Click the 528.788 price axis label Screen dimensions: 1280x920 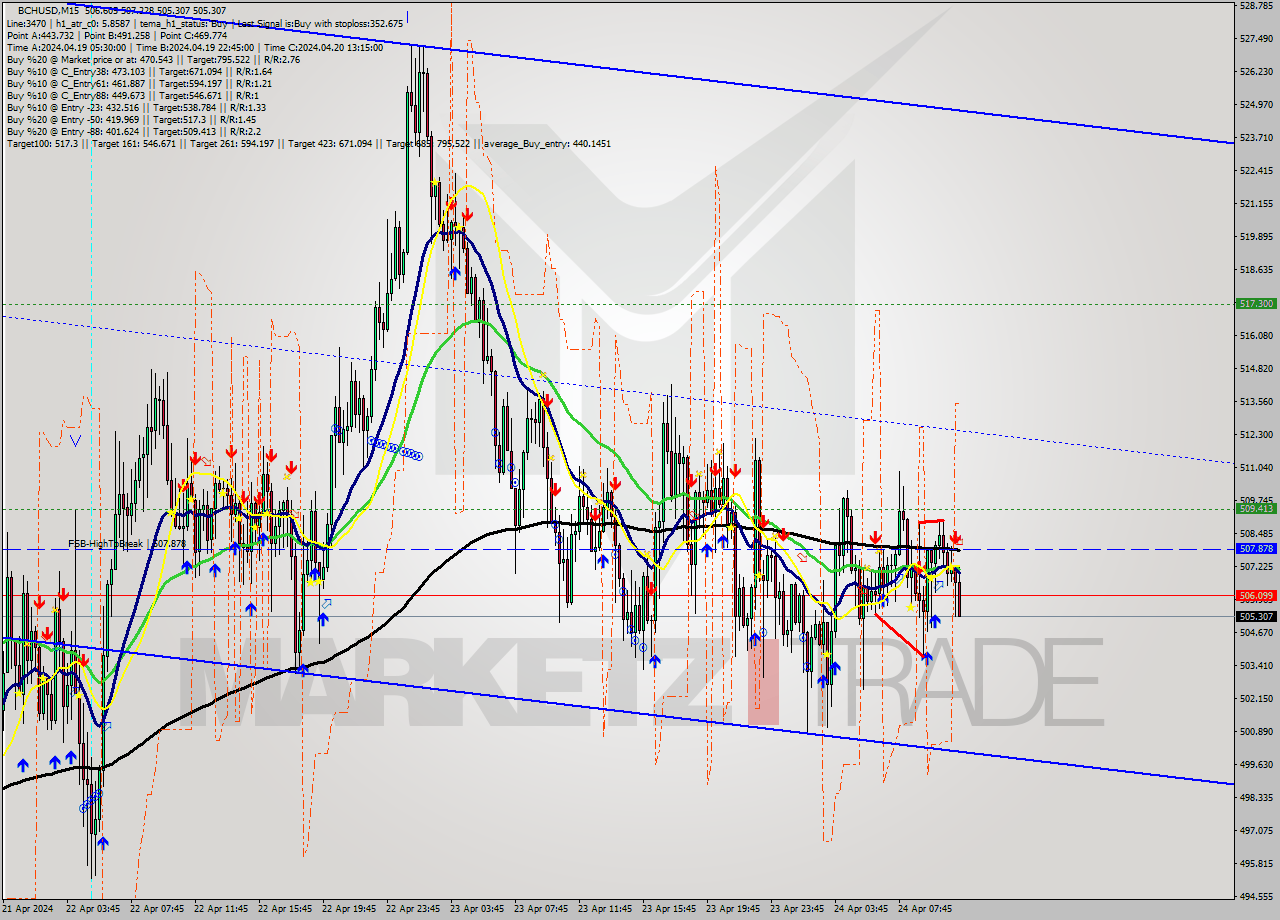click(1255, 6)
